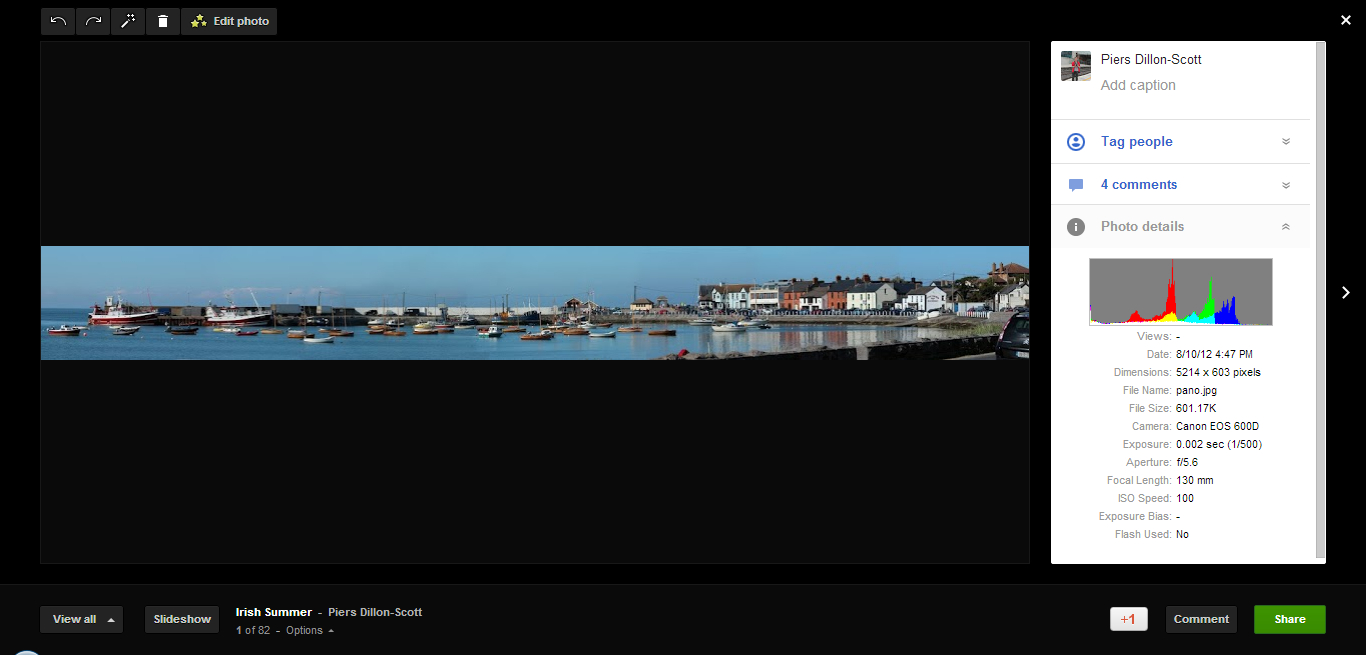Click the Photo details info icon

point(1076,227)
